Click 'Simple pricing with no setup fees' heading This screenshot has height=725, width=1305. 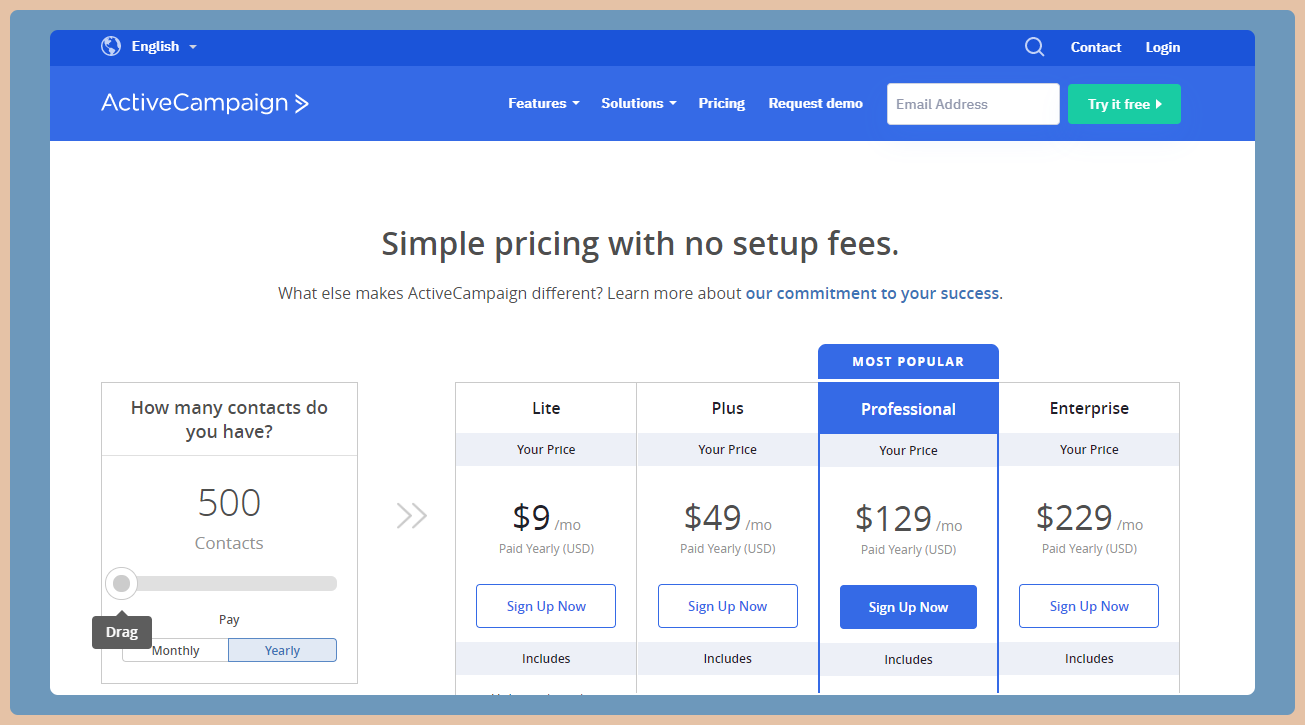[640, 244]
